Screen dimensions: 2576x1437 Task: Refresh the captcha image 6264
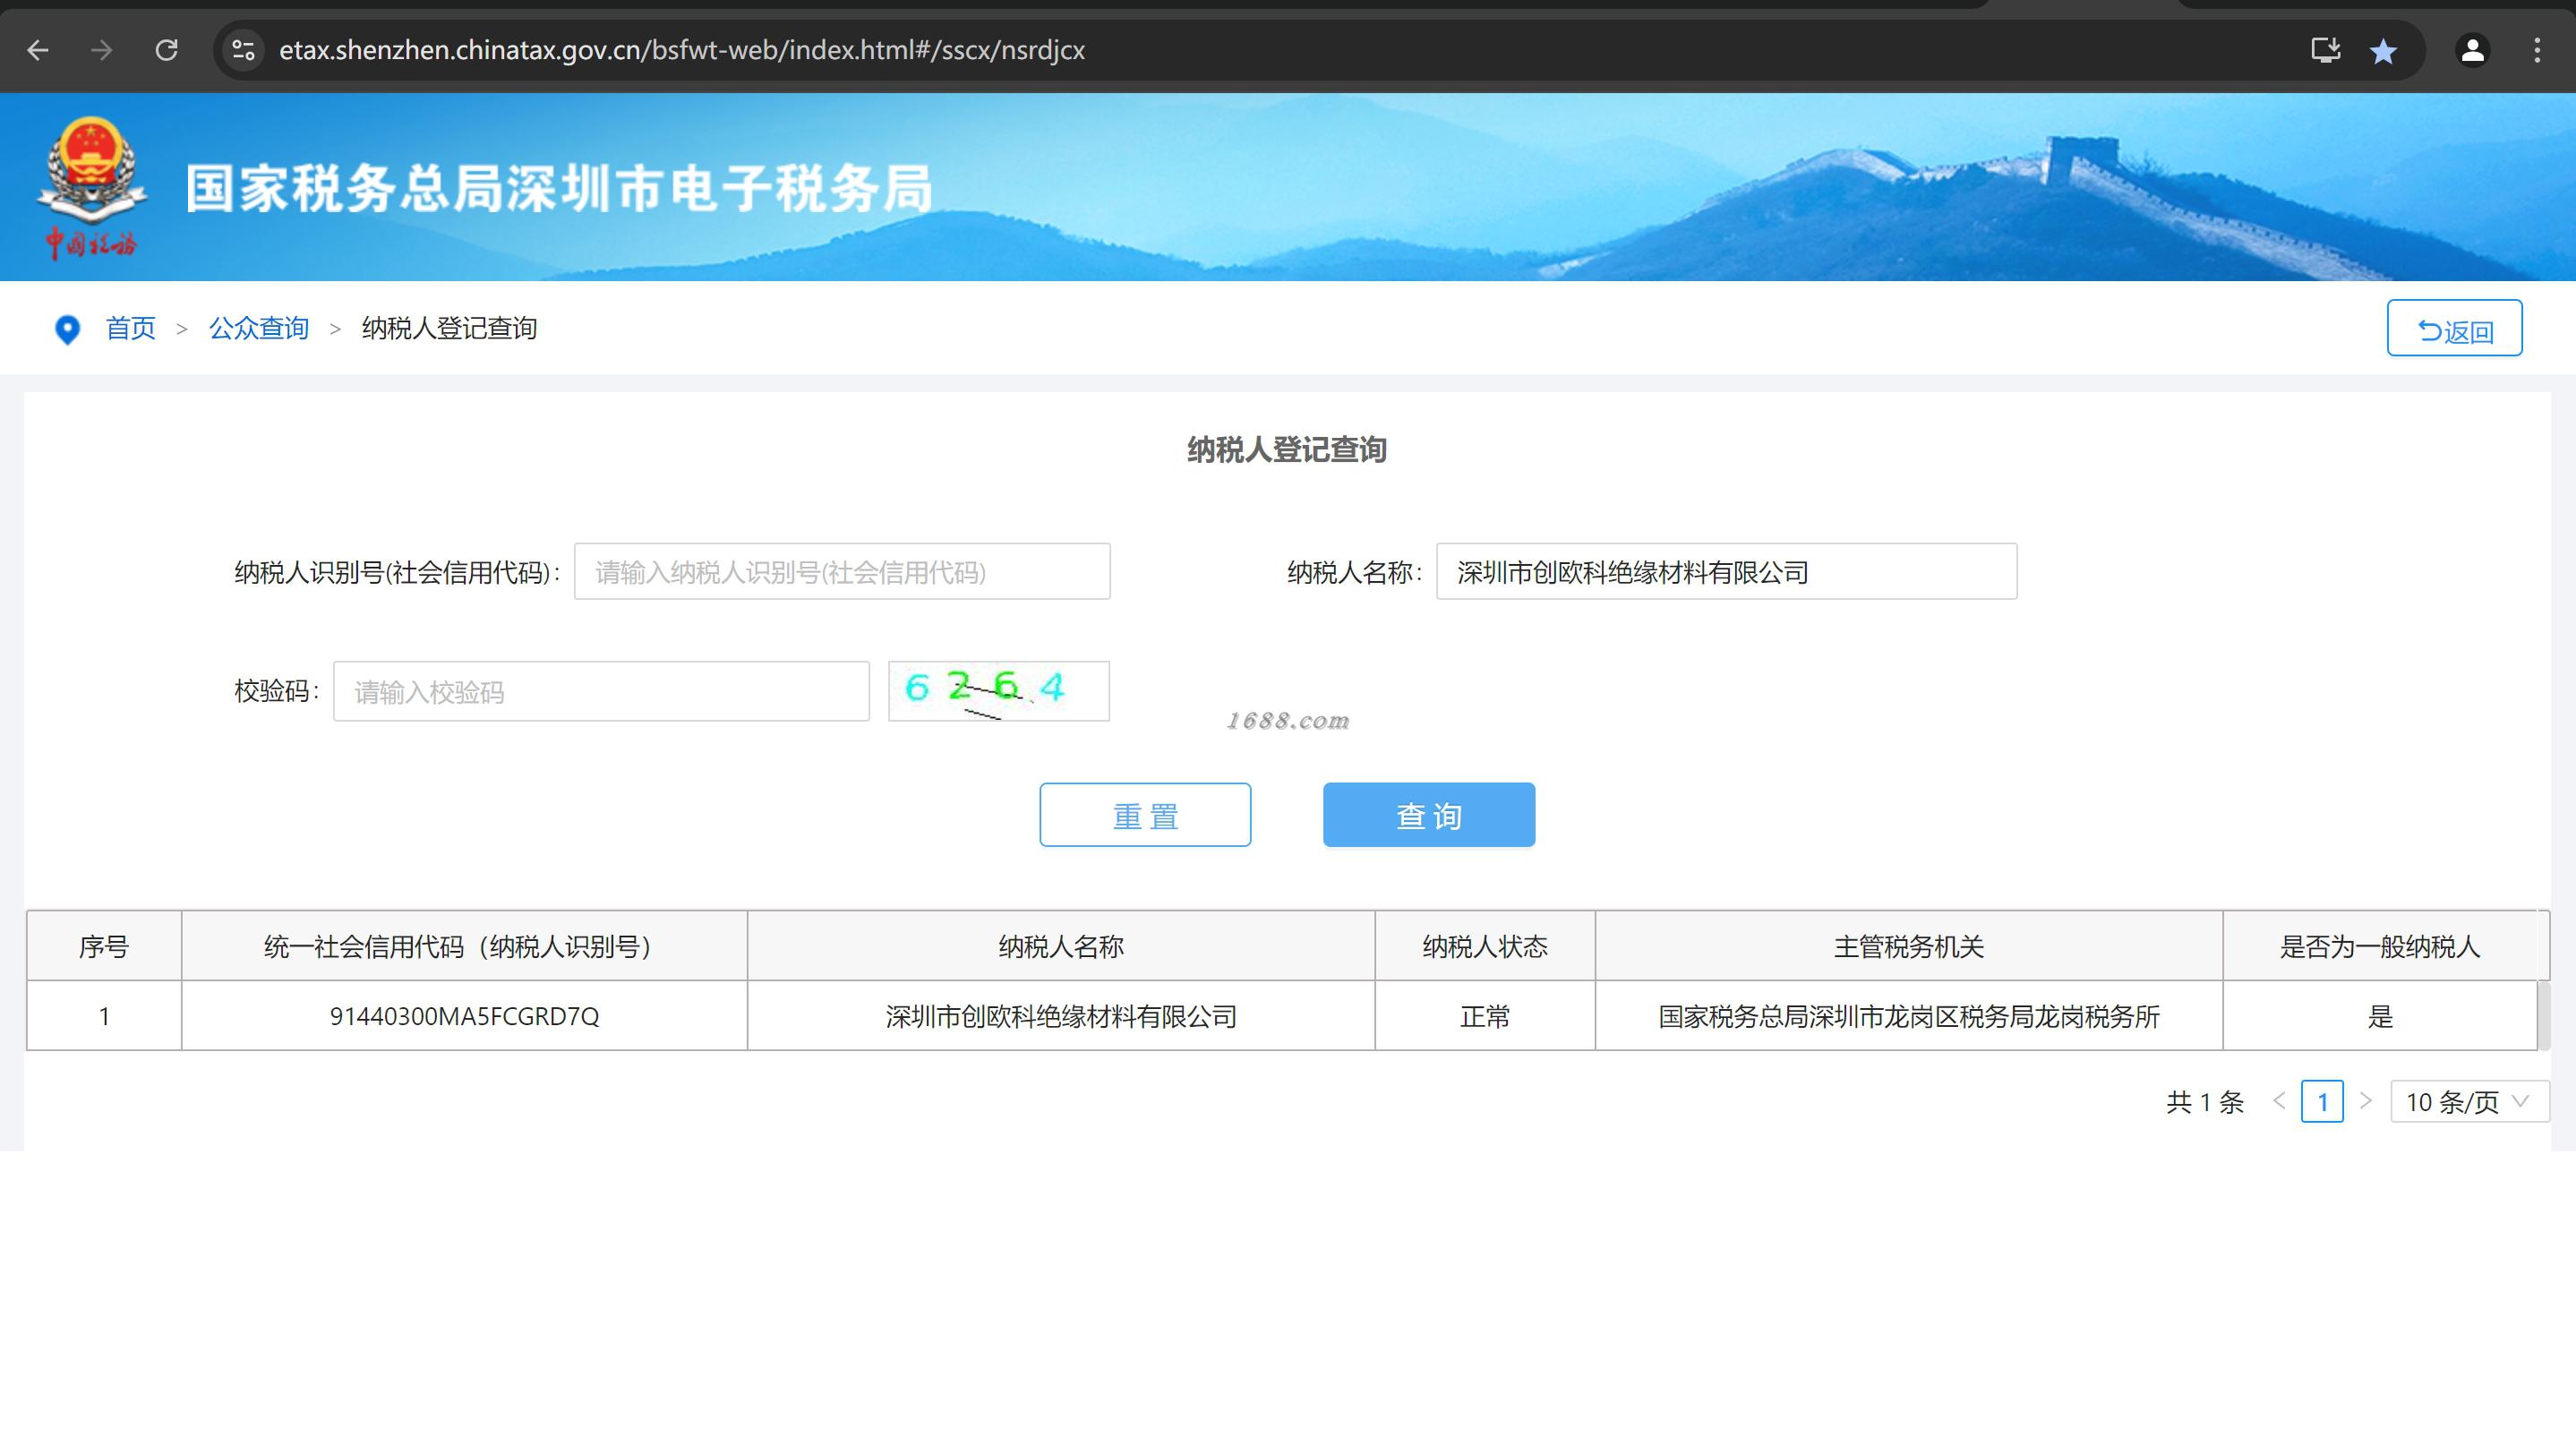(x=998, y=690)
